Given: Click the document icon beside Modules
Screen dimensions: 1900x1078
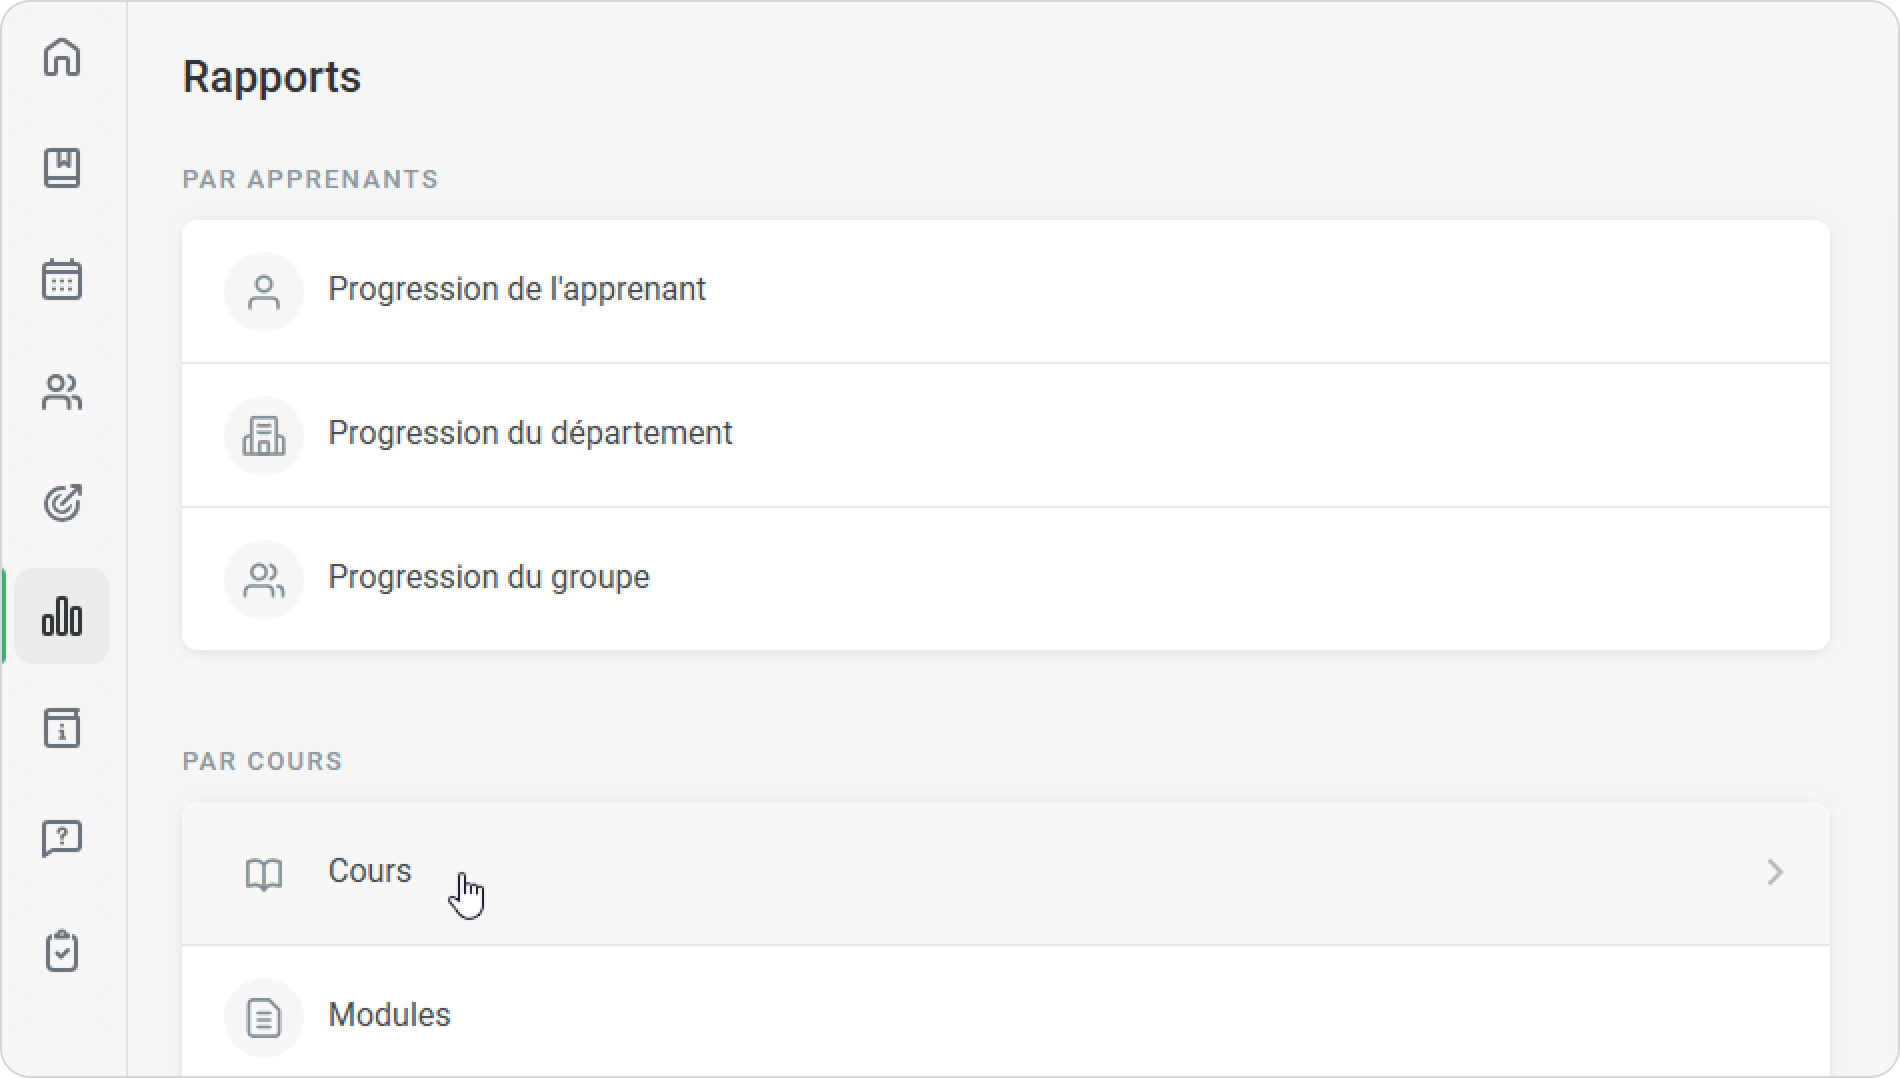Looking at the screenshot, I should (x=264, y=1018).
